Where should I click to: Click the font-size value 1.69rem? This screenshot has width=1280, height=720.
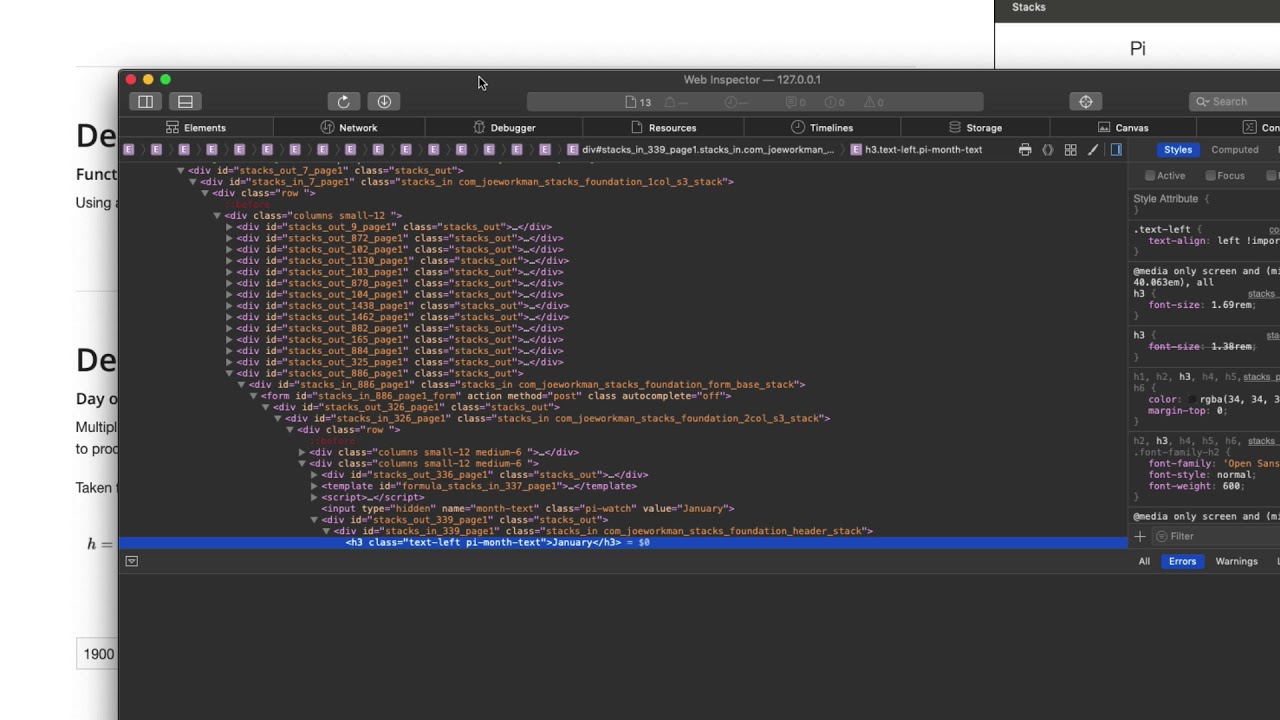click(x=1230, y=306)
